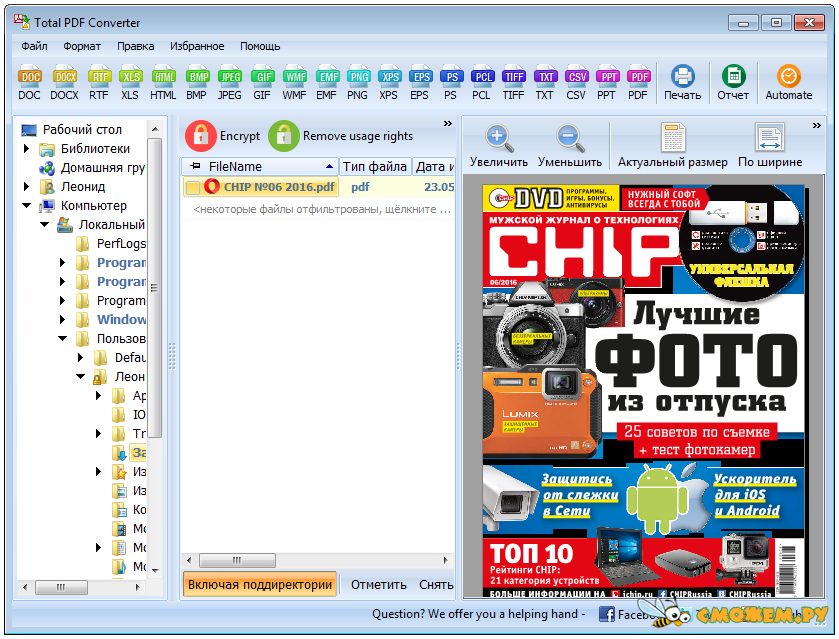
Task: Expand the Леонид tree node
Action: (26, 186)
